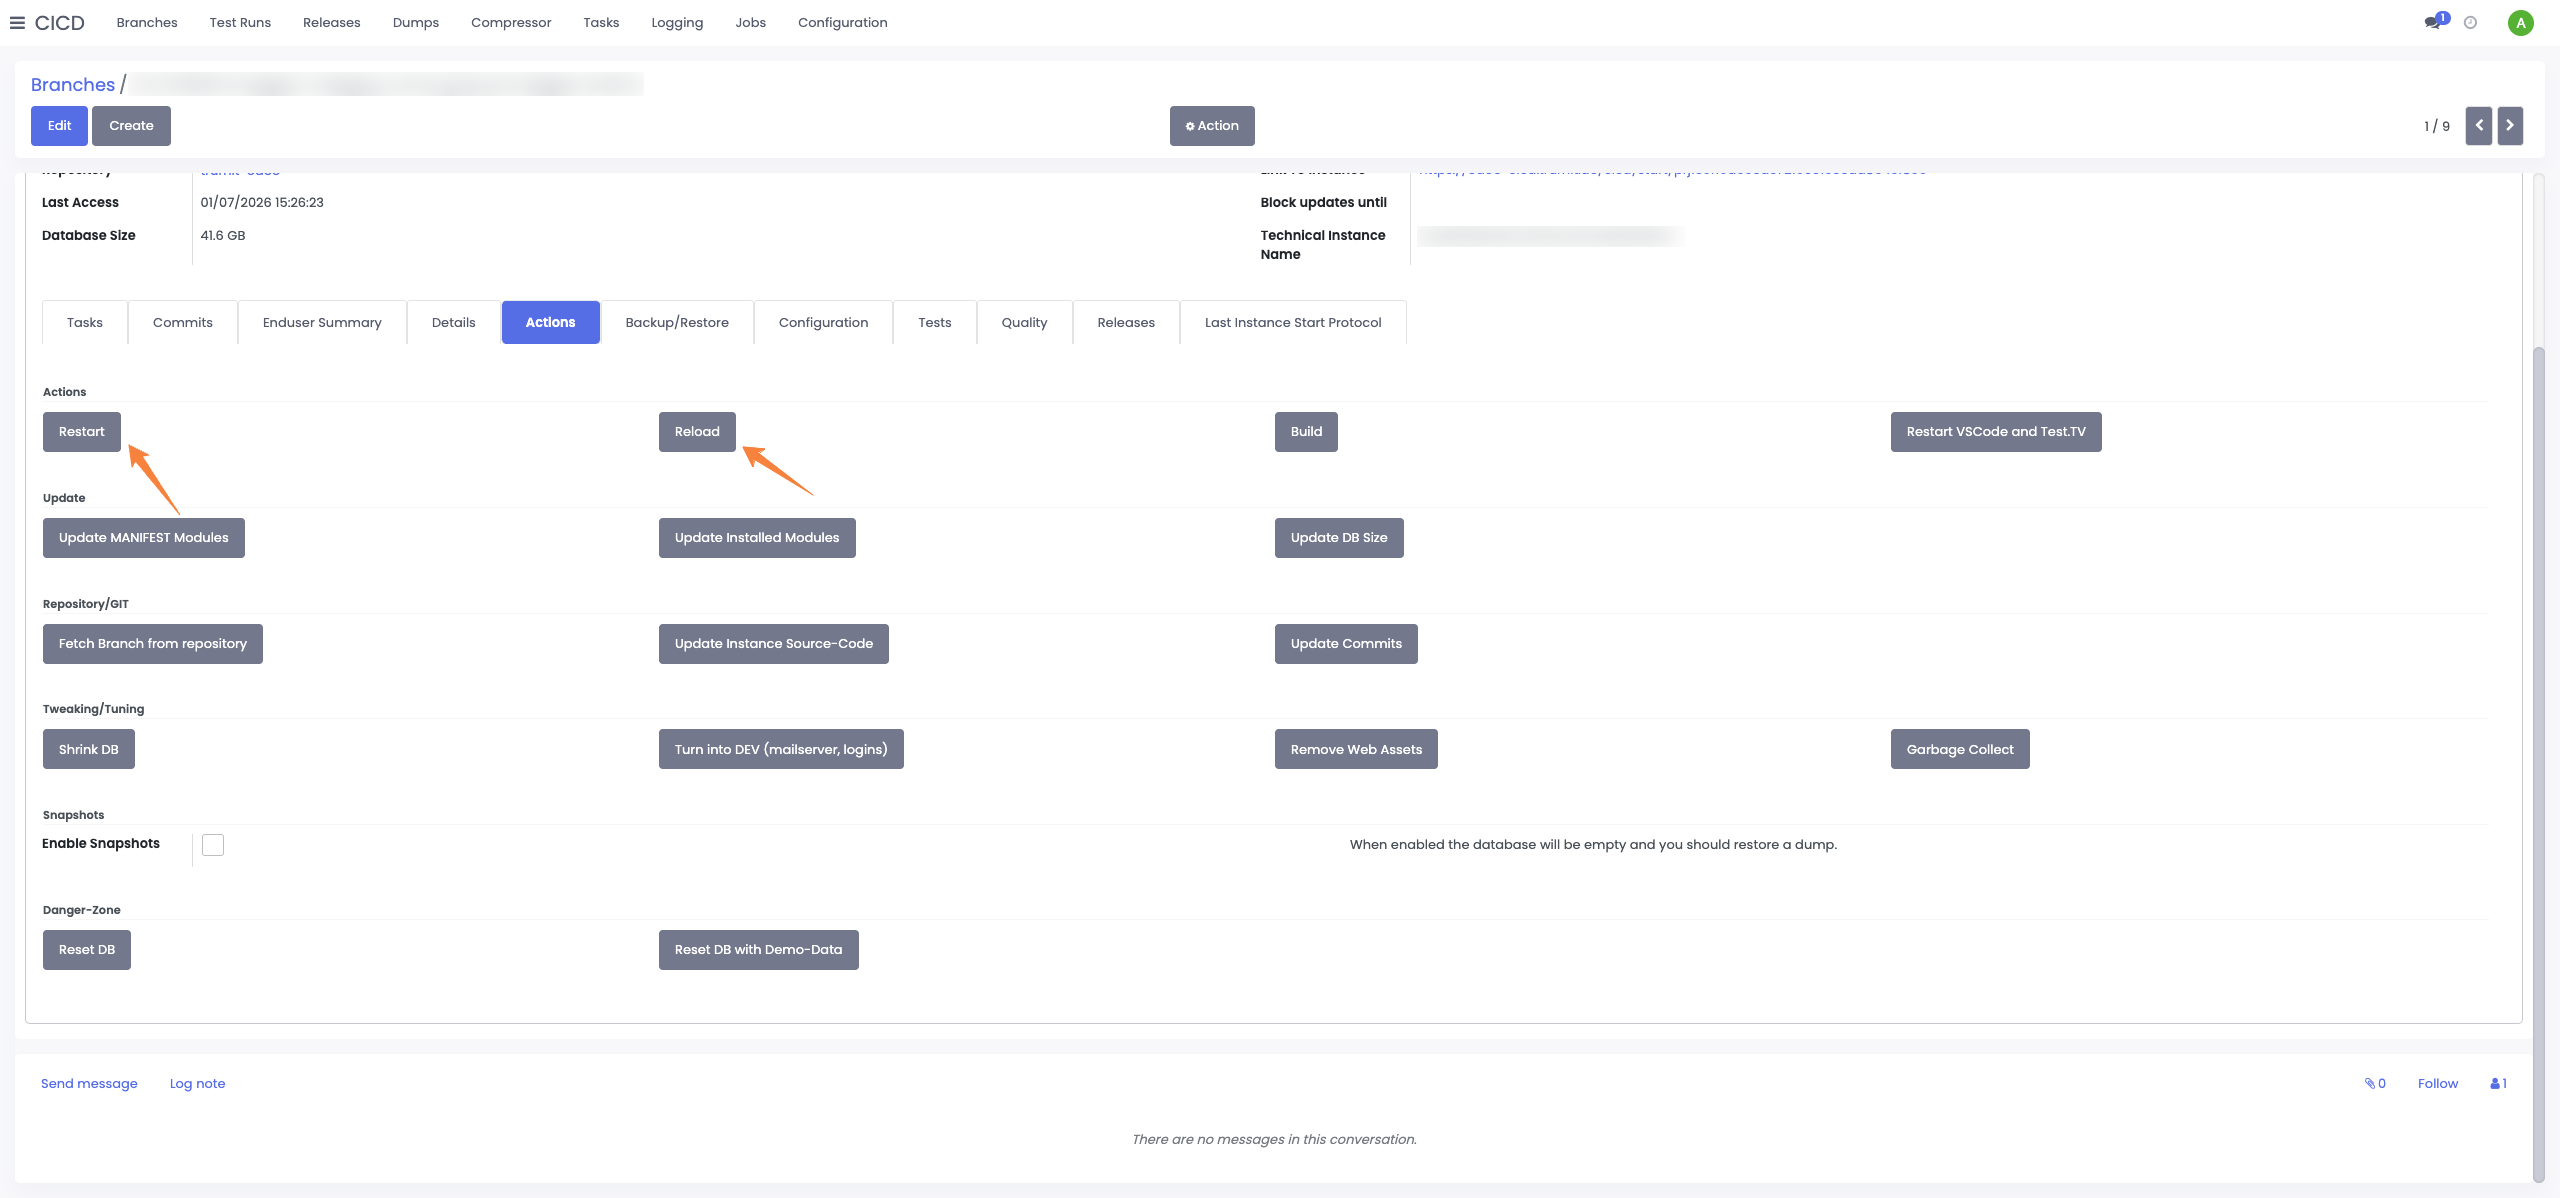Screen dimensions: 2560x1198
Task: Switch to the Commits tab
Action: (183, 322)
